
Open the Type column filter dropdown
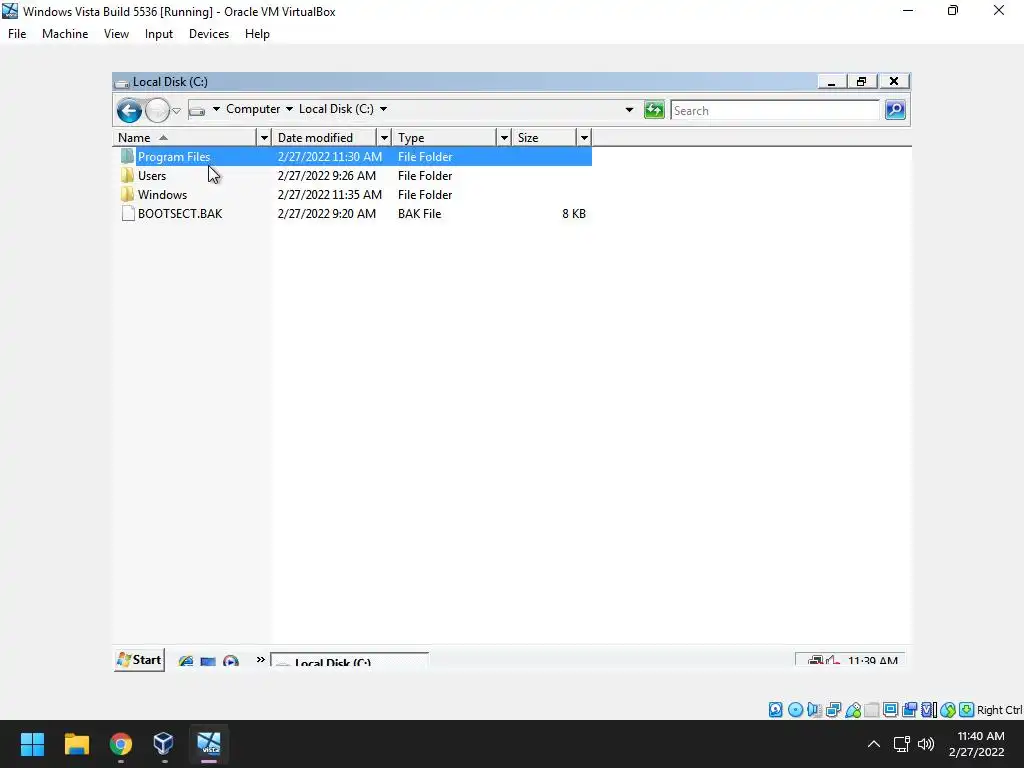tap(504, 138)
